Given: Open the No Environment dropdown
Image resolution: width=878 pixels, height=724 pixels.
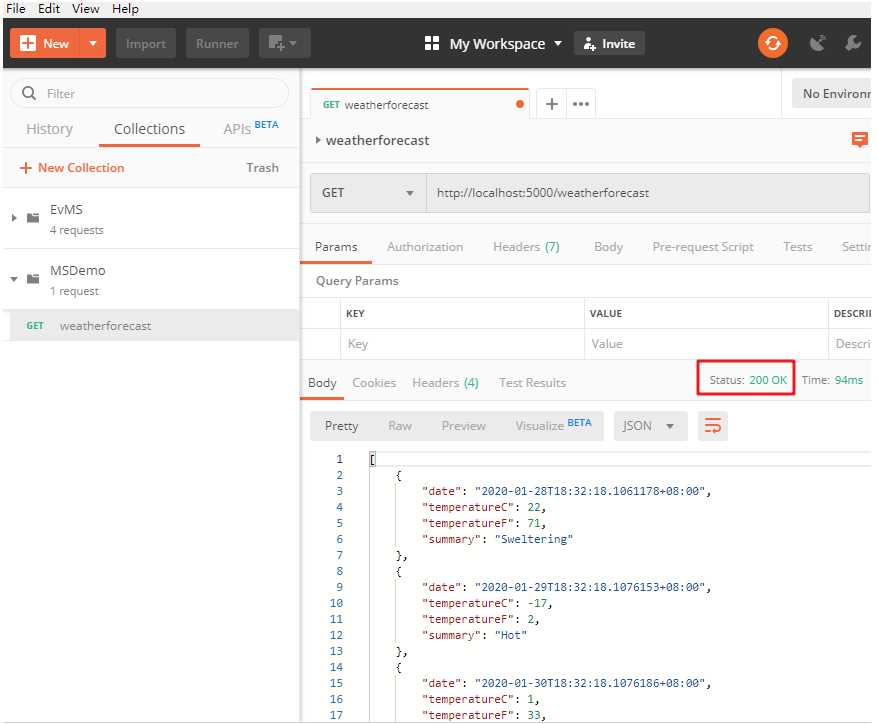Looking at the screenshot, I should click(833, 94).
